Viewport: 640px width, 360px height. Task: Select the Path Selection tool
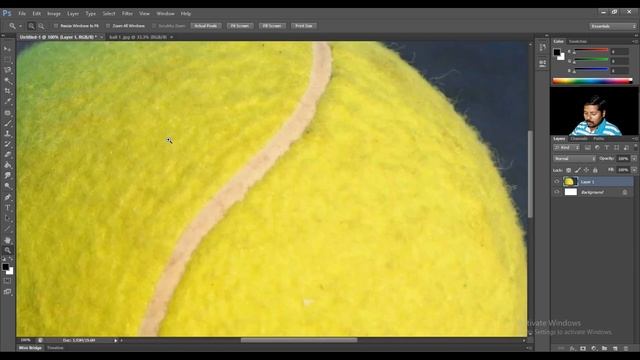point(7,218)
